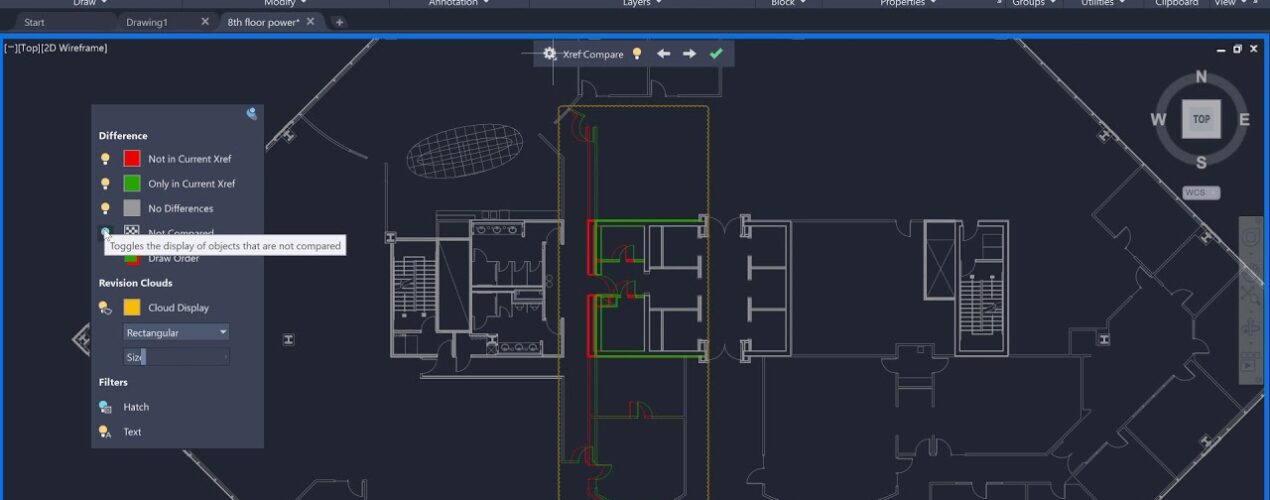Change the yellow Cloud Display color
Screen dimensions: 1270x500
pyautogui.click(x=132, y=308)
